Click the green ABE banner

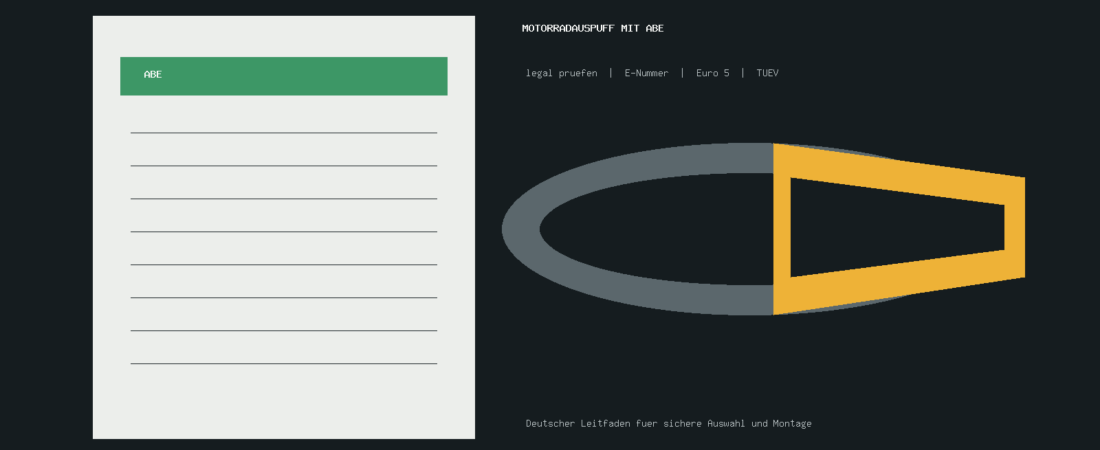coord(283,76)
